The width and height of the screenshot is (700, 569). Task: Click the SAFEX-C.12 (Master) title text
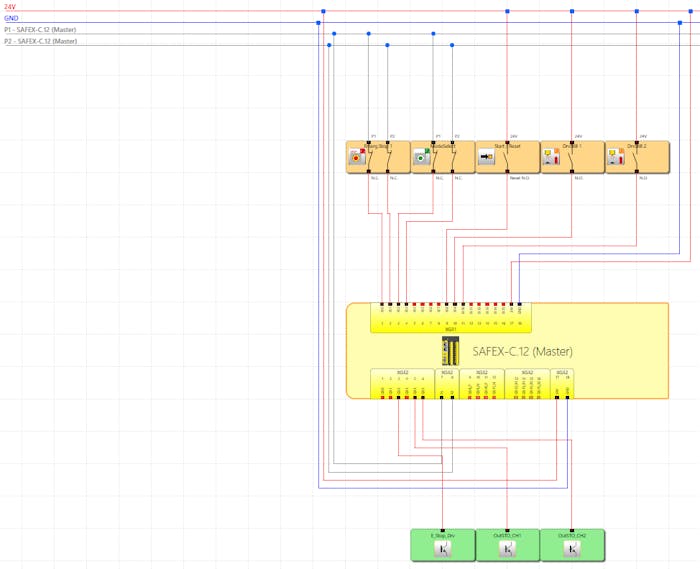tap(522, 352)
